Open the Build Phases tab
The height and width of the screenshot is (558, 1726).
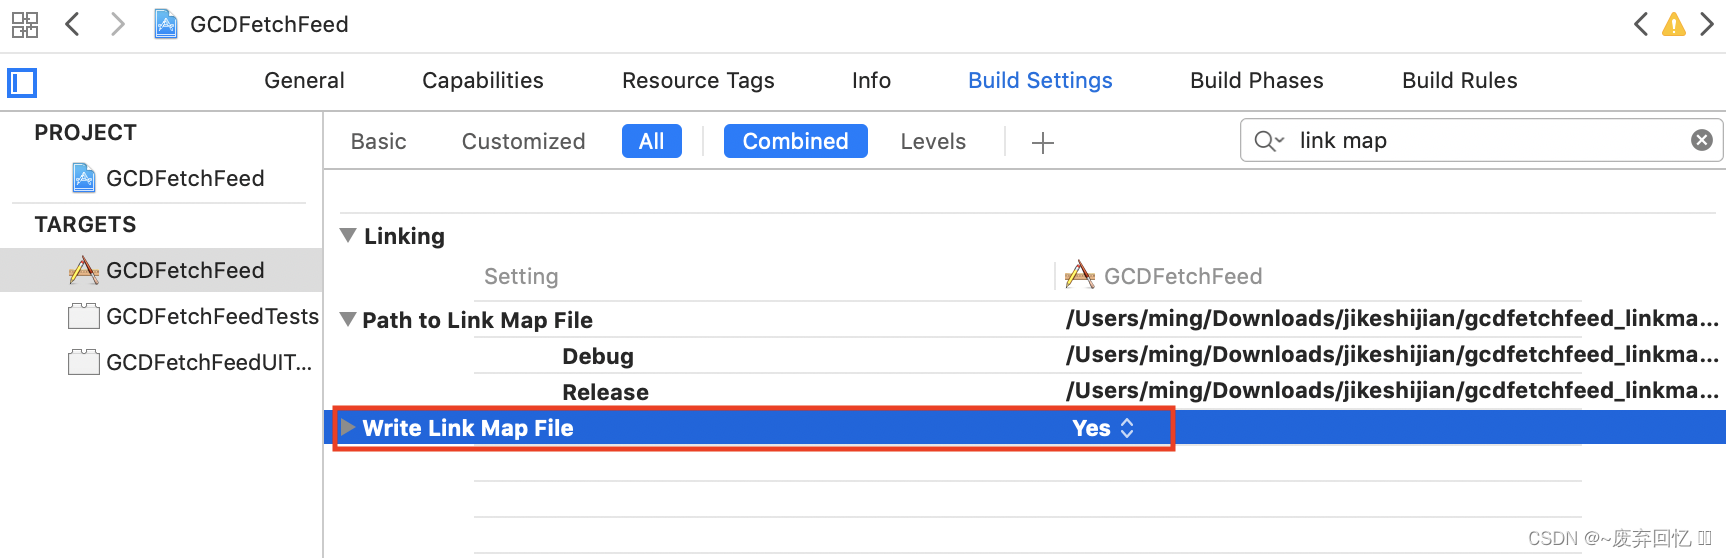[1256, 81]
